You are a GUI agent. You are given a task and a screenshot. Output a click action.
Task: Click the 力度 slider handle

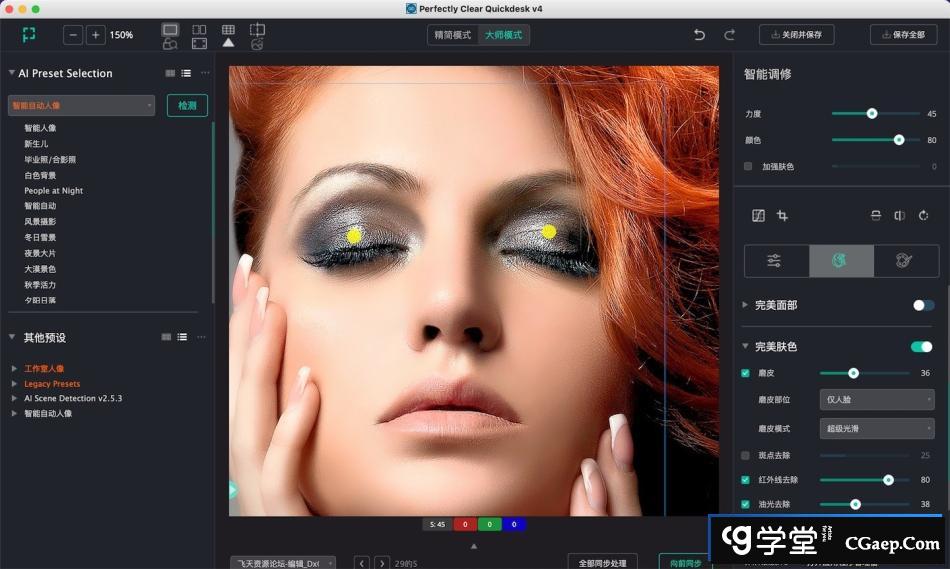tap(872, 114)
